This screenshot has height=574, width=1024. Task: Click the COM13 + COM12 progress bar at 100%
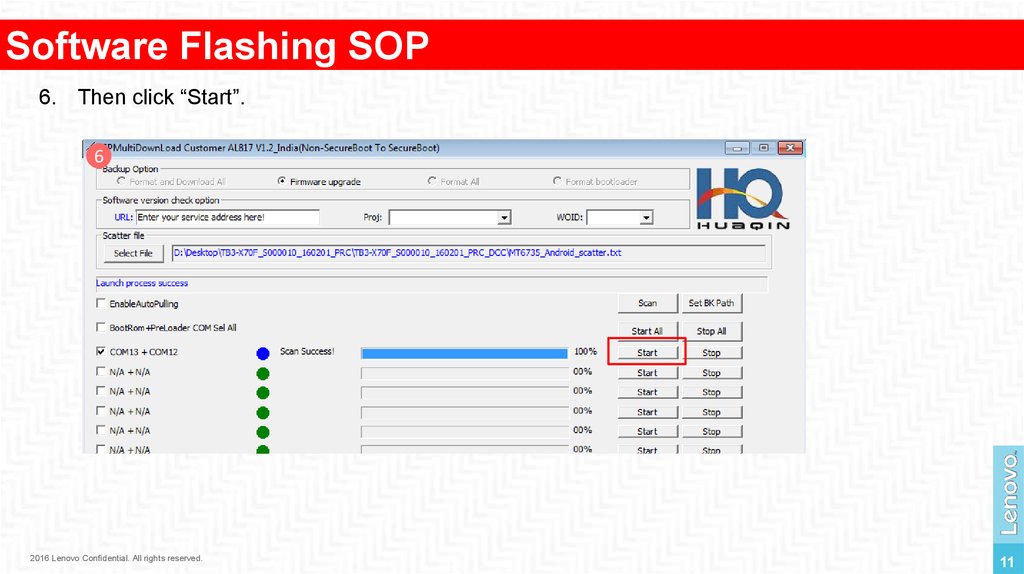[464, 353]
